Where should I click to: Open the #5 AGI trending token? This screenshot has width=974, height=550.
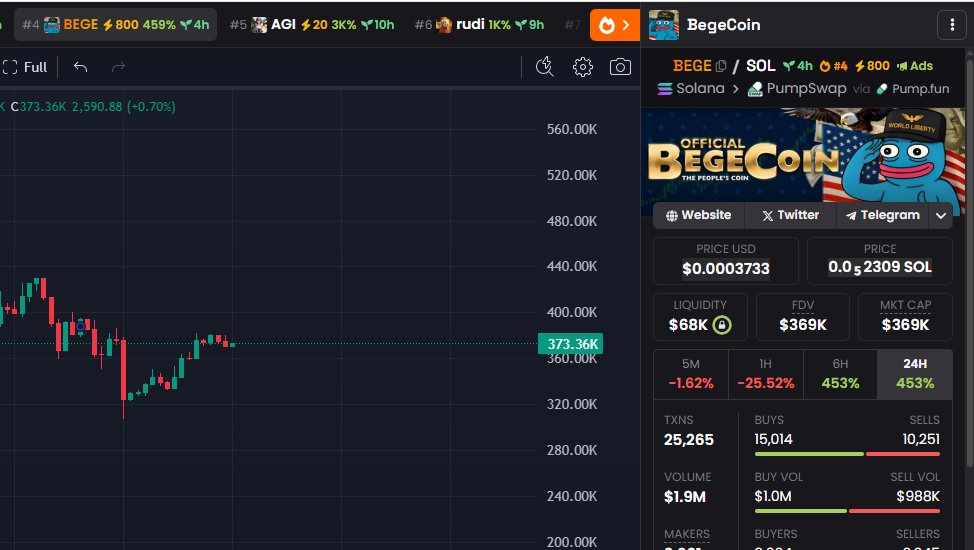pyautogui.click(x=312, y=25)
